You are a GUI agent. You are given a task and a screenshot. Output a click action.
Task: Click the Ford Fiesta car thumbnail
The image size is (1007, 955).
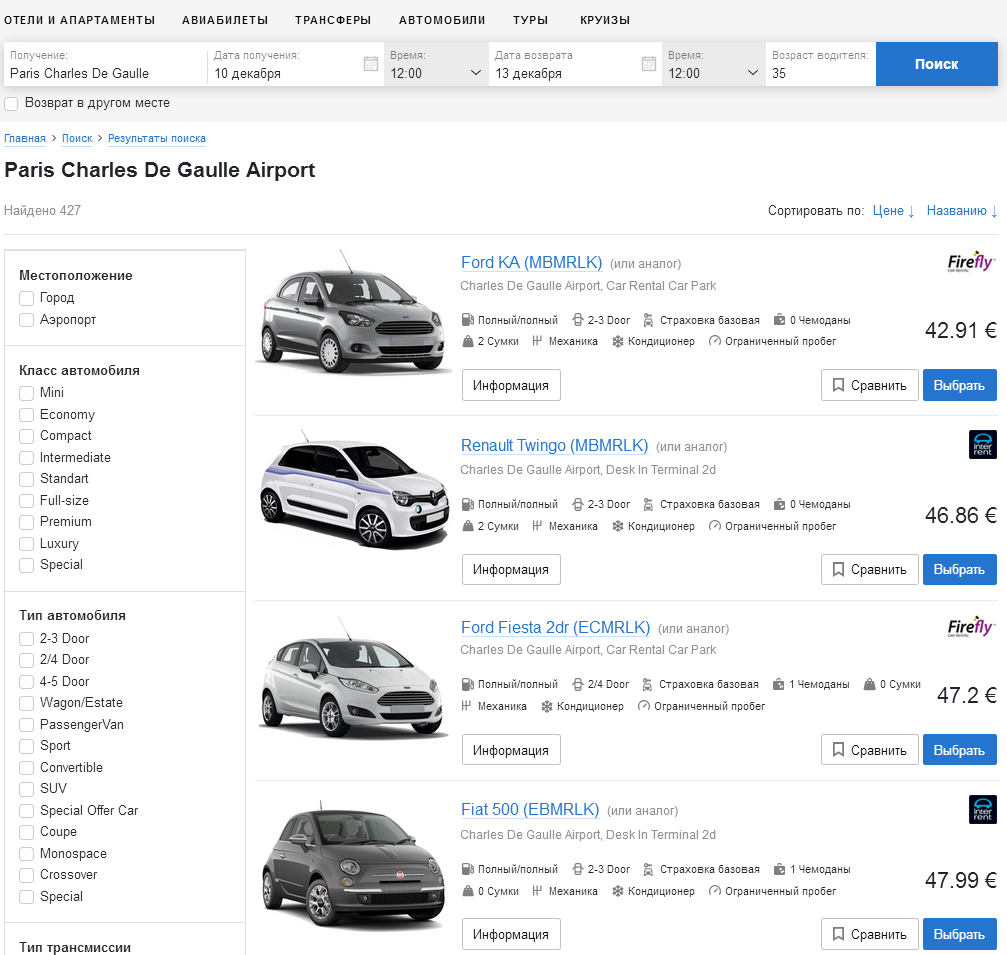coord(354,678)
